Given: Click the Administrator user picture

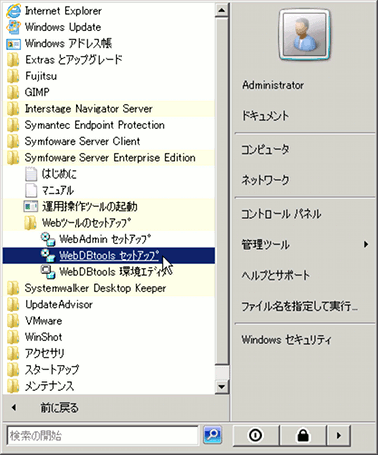Looking at the screenshot, I should tap(304, 35).
